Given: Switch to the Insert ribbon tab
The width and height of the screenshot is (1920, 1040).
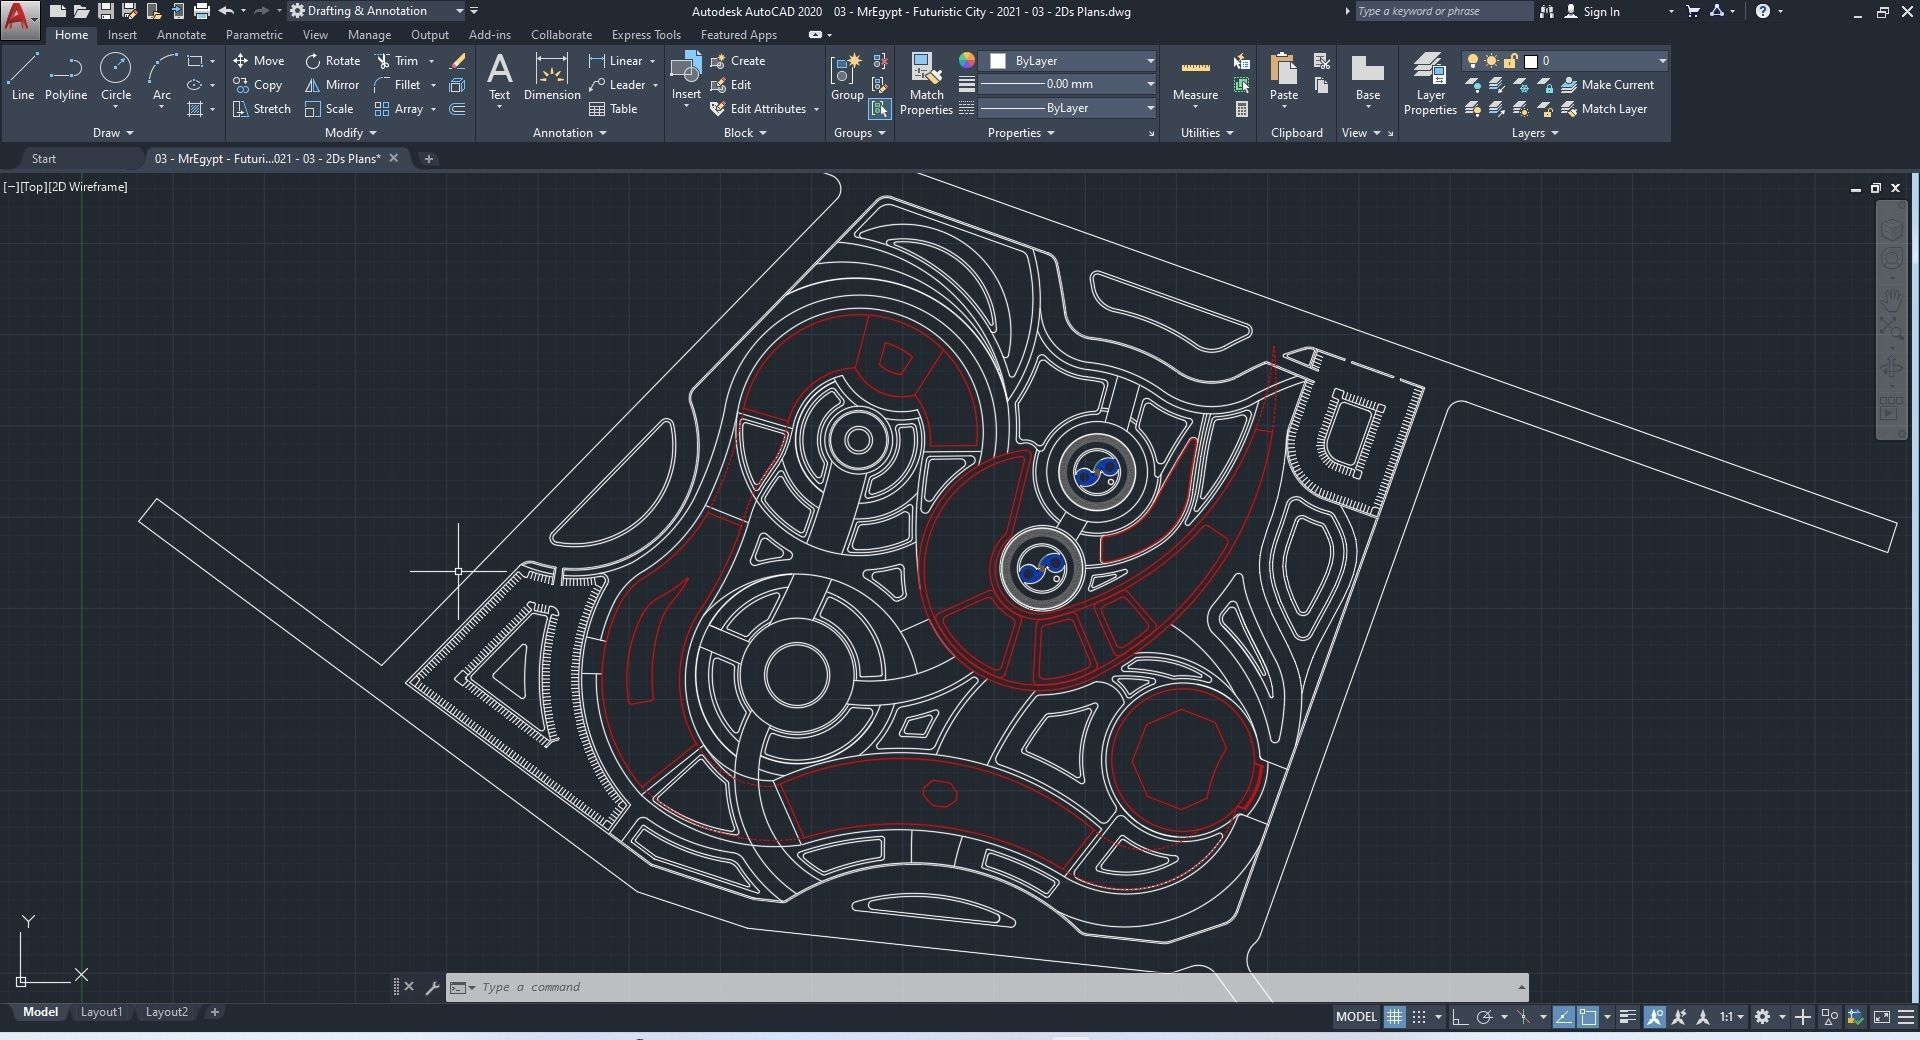Looking at the screenshot, I should point(122,35).
